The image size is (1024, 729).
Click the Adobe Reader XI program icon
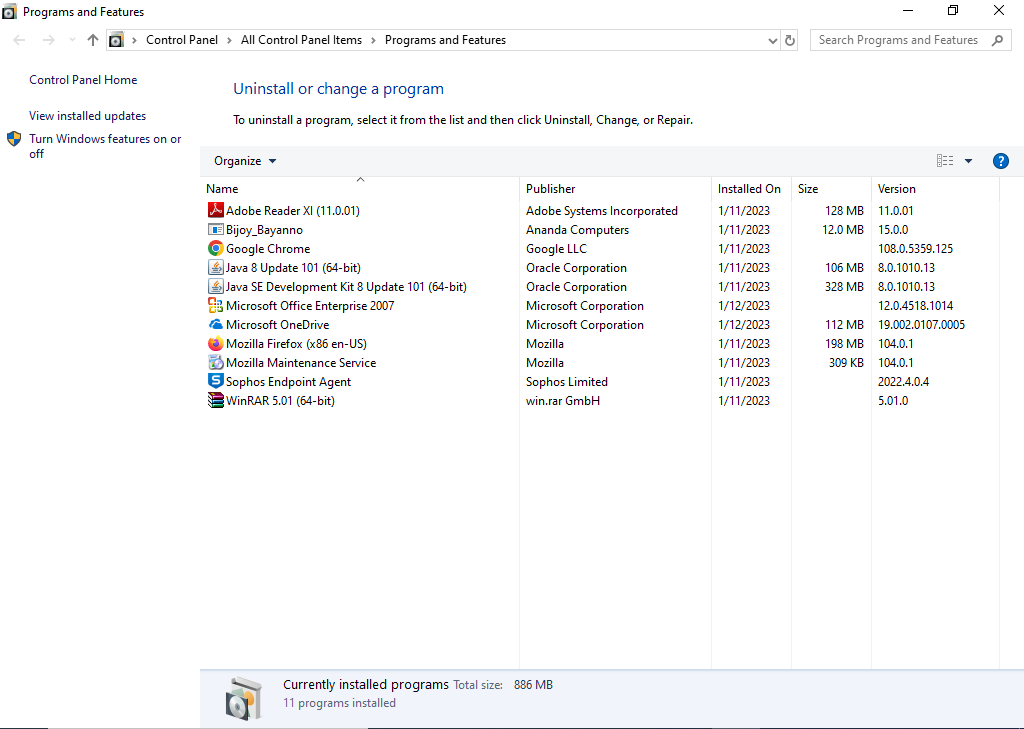(x=216, y=210)
